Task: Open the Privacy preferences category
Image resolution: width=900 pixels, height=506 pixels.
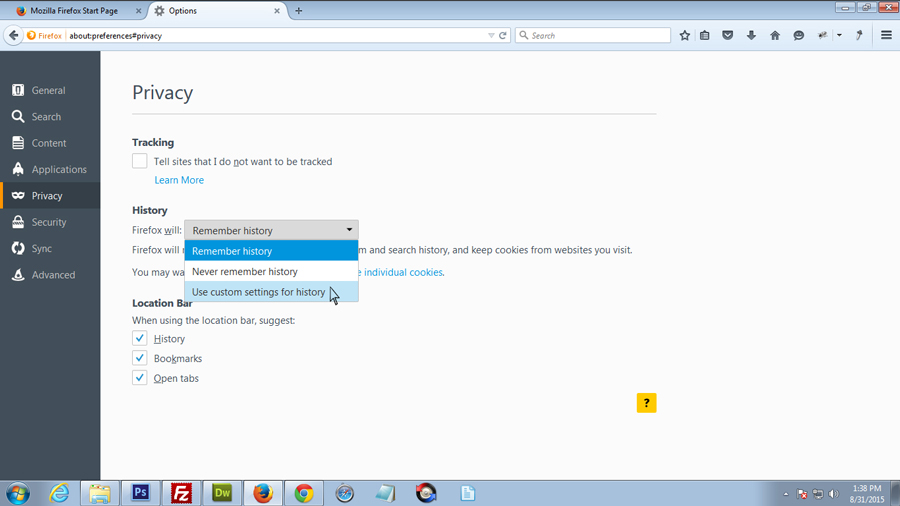Action: (50, 196)
